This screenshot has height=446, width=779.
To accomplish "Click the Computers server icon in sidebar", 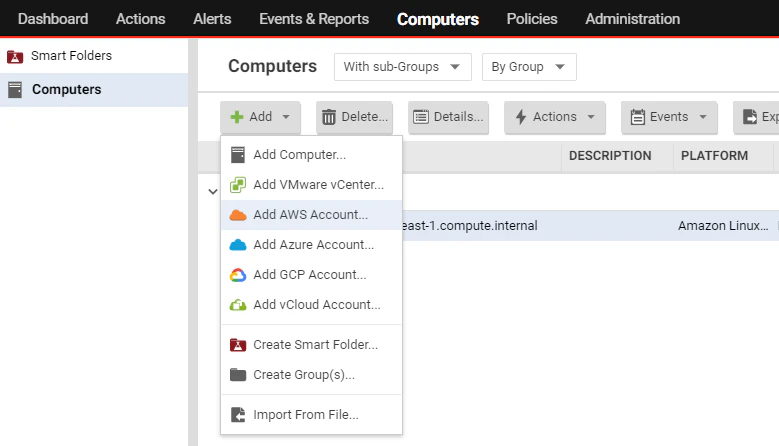I will (15, 90).
